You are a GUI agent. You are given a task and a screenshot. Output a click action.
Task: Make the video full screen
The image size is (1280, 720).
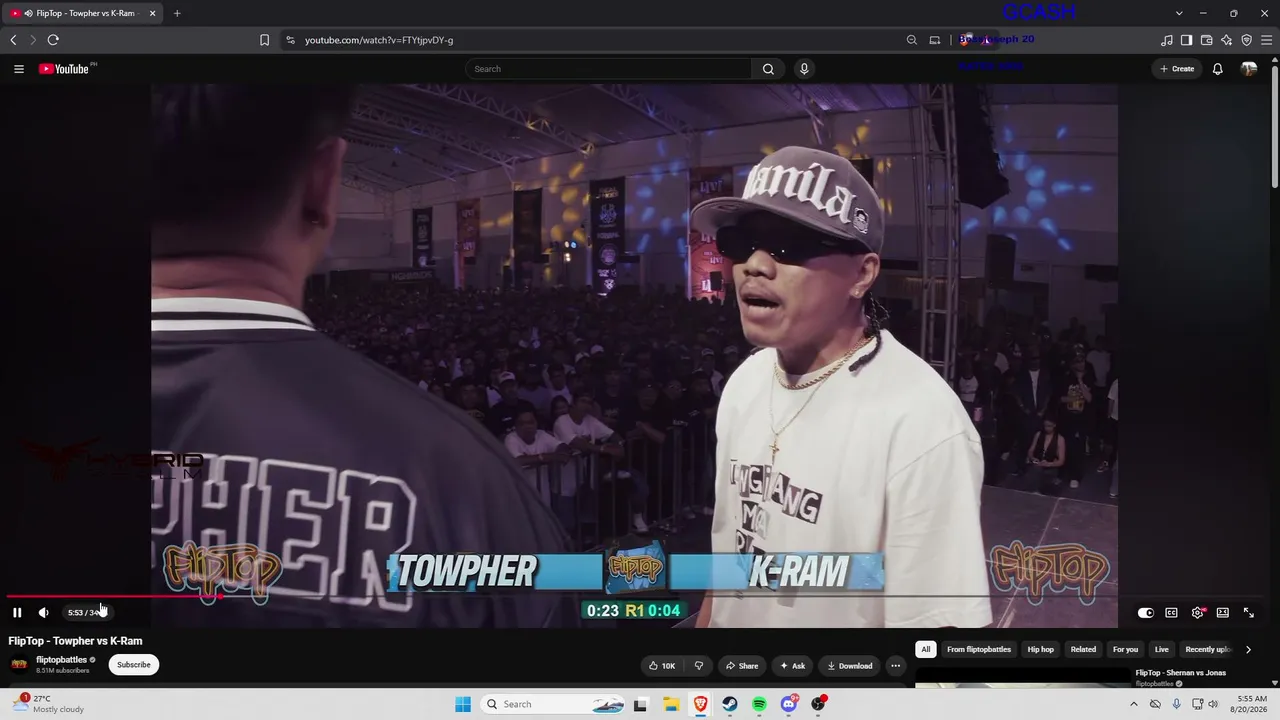tap(1248, 612)
